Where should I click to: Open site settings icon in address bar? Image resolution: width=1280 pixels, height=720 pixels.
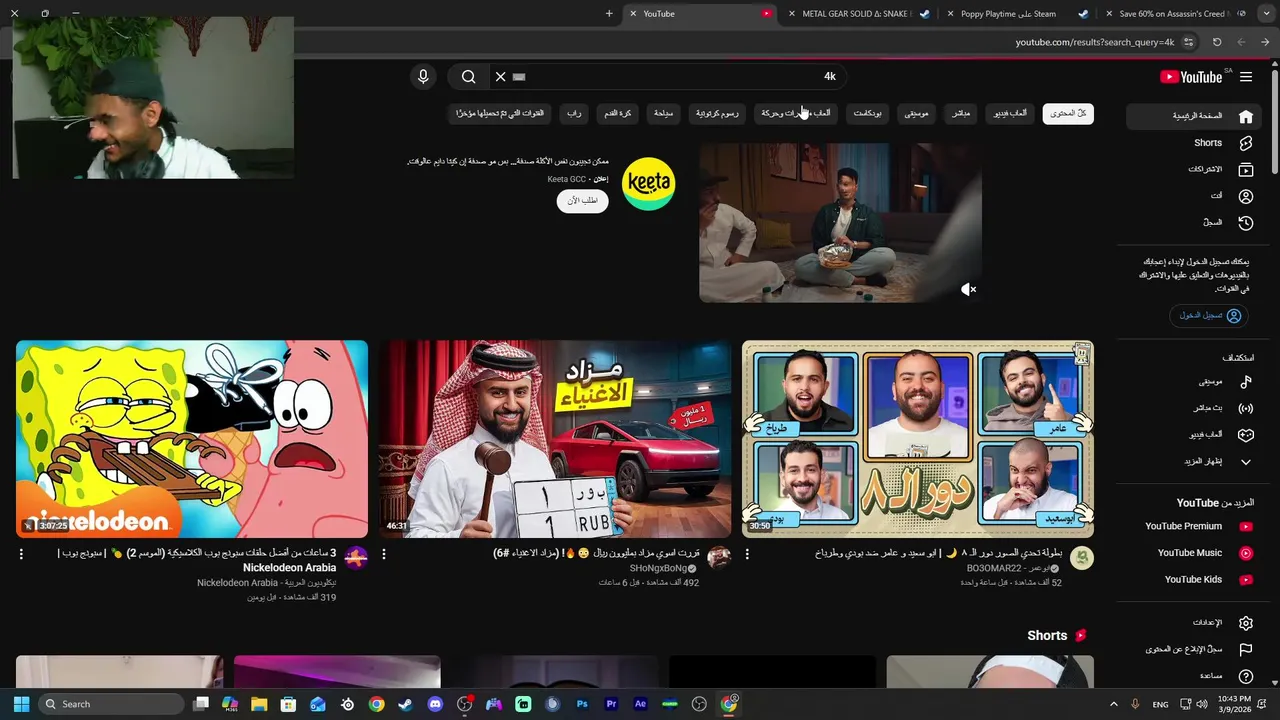tap(1188, 42)
